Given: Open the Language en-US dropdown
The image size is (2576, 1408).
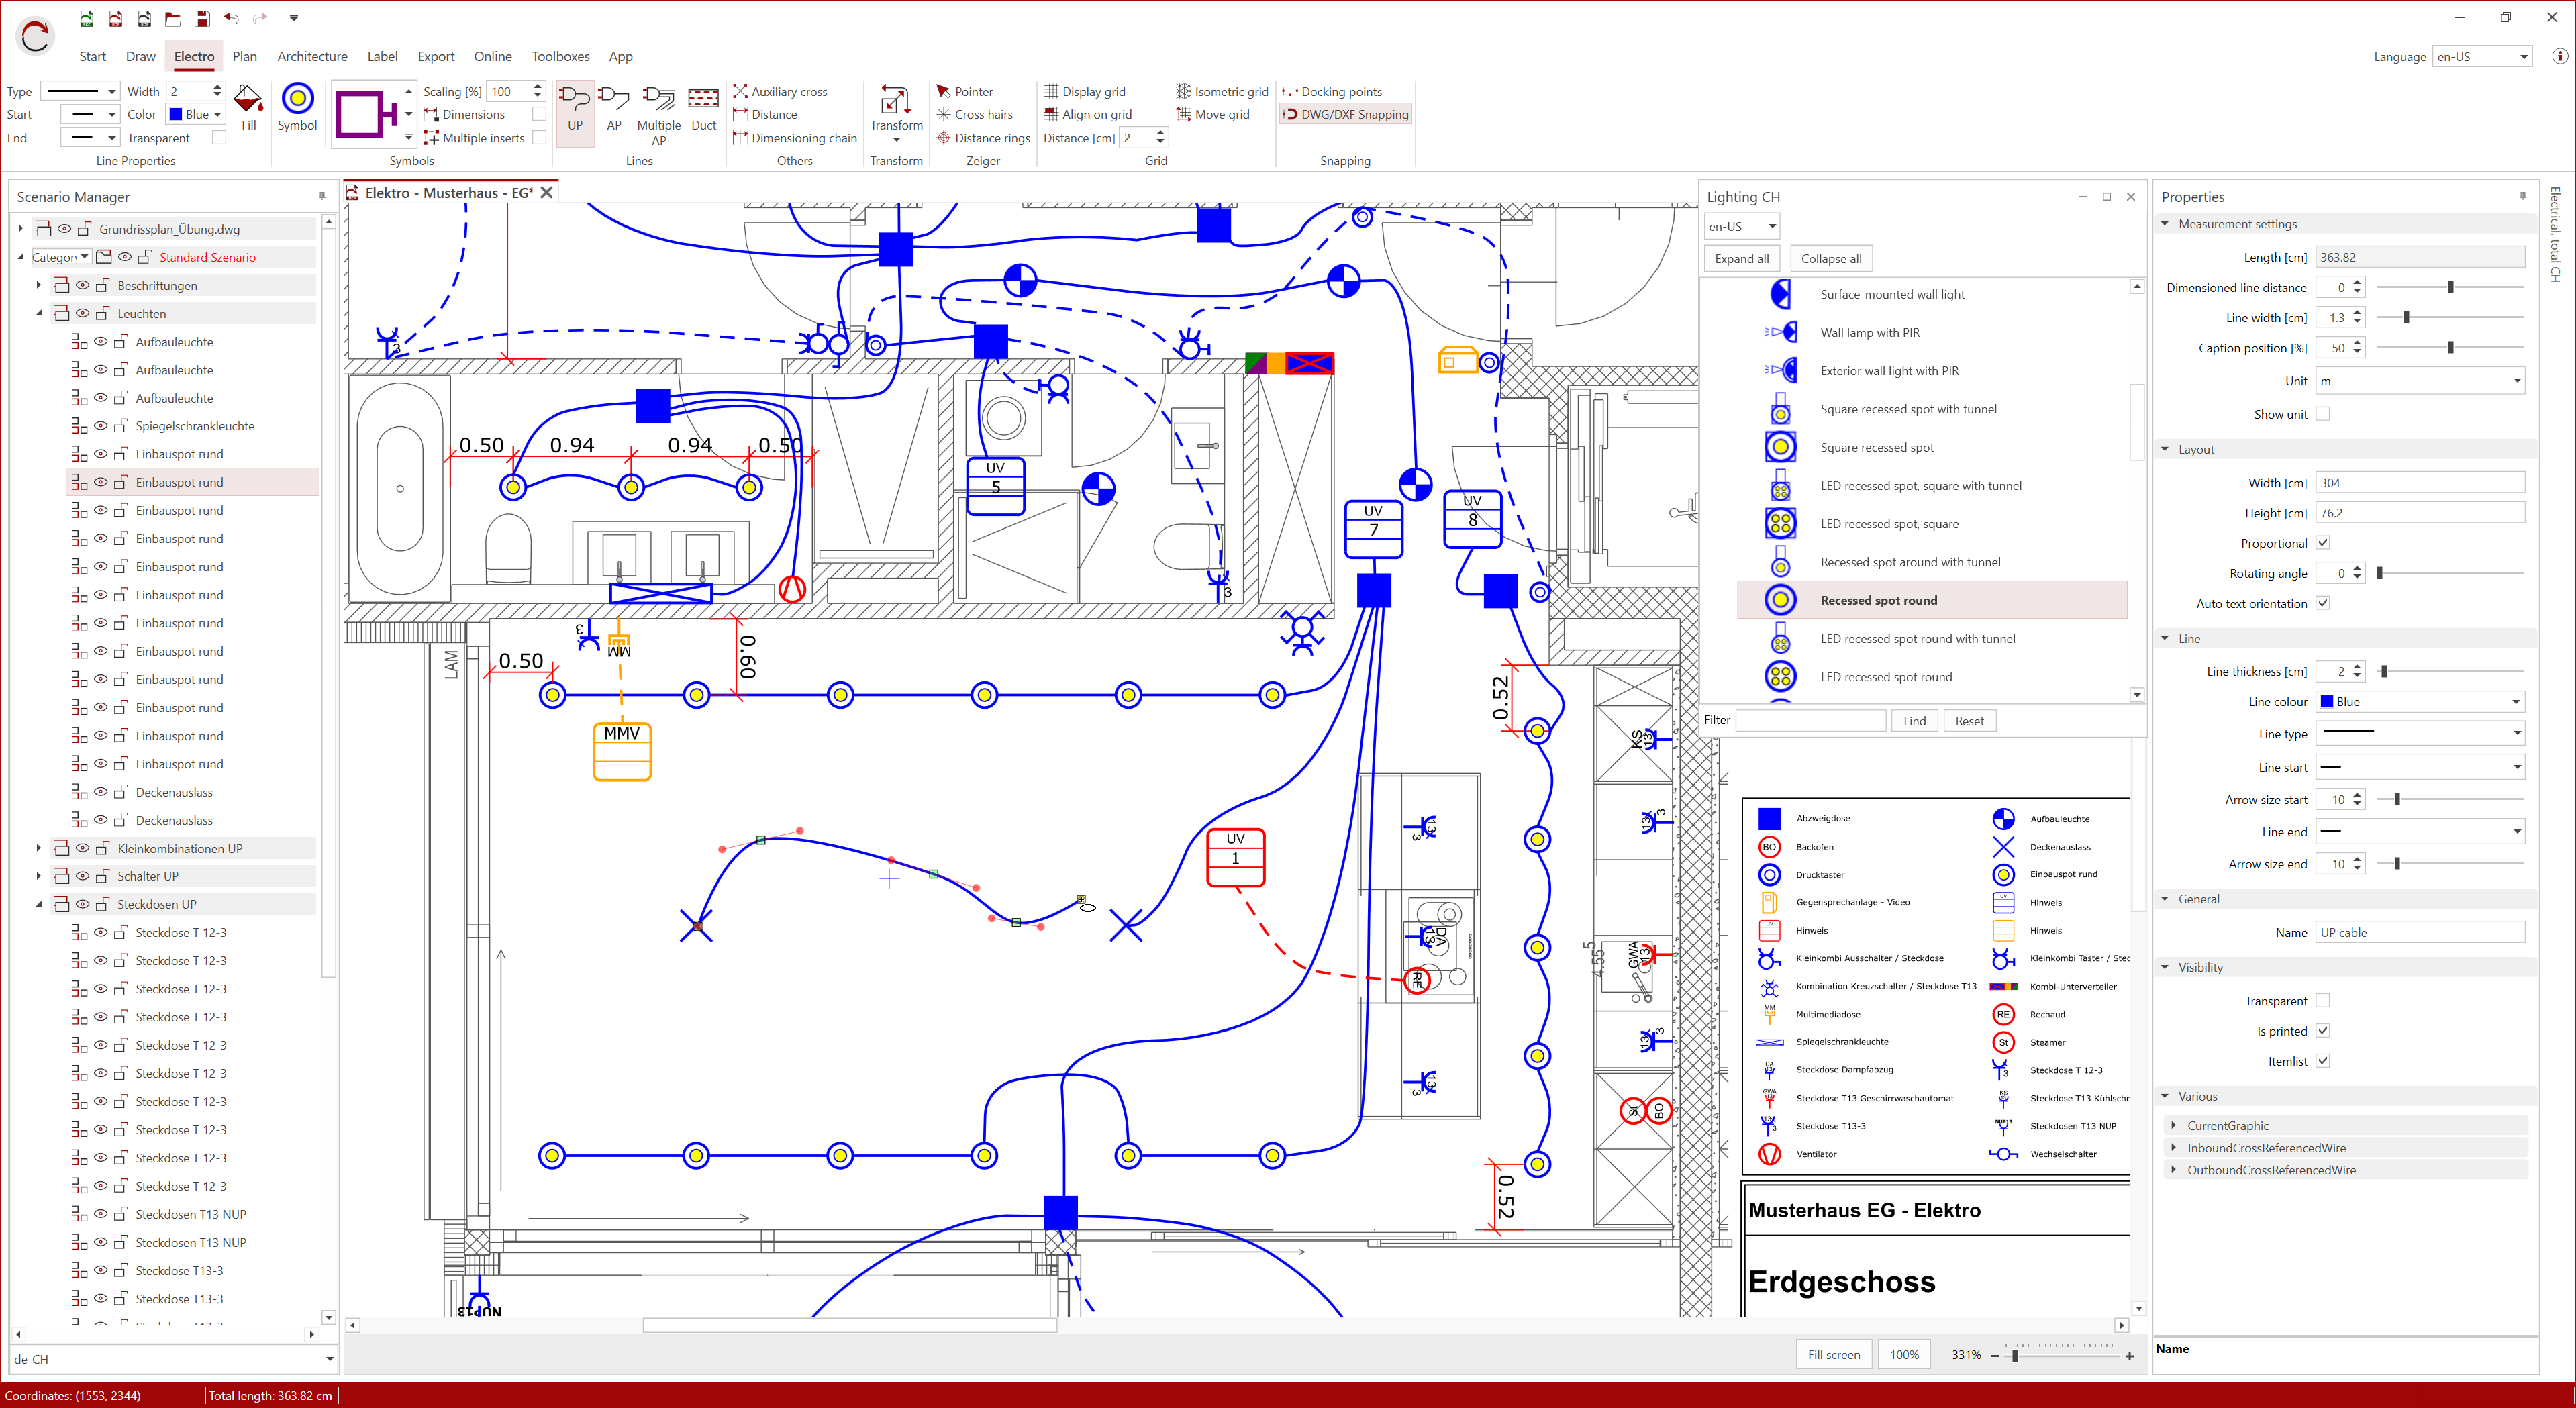Looking at the screenshot, I should click(x=2481, y=57).
